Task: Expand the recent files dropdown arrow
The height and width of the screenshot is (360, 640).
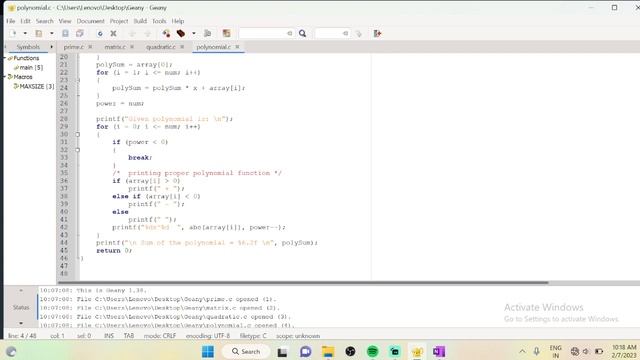Action: 52,33
